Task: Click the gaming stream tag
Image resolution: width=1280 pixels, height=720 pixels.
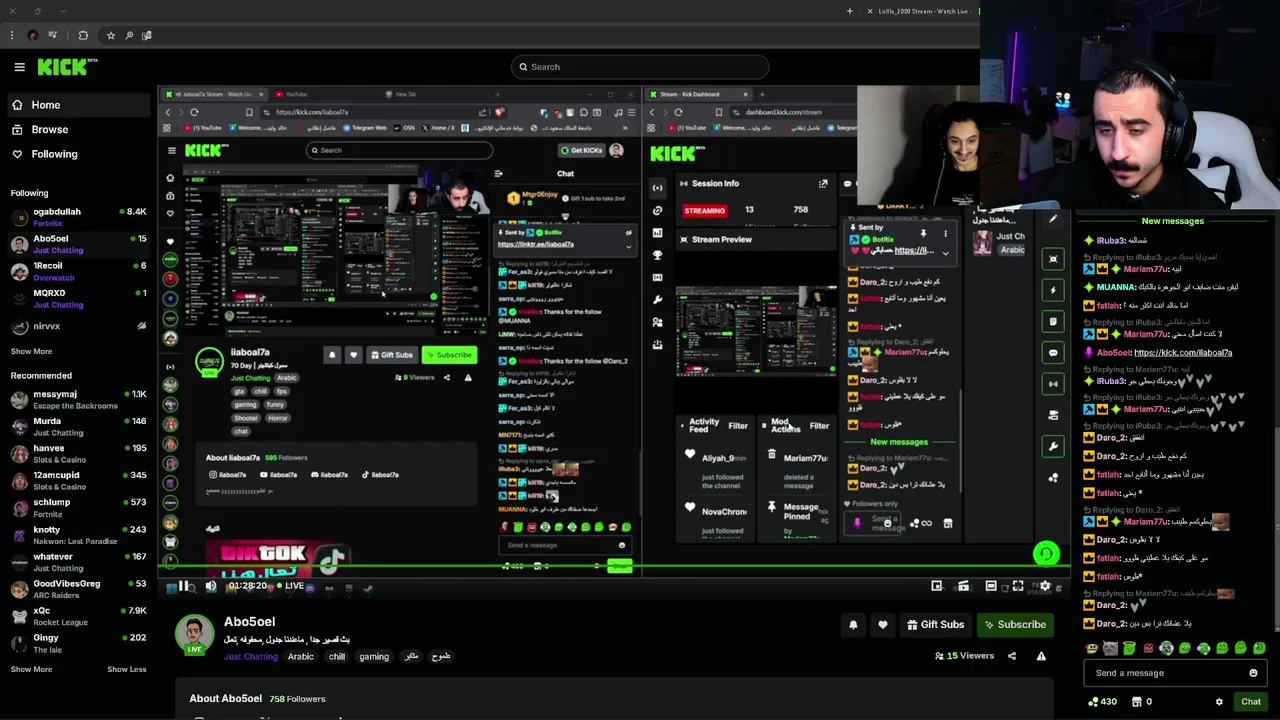Action: [x=374, y=657]
